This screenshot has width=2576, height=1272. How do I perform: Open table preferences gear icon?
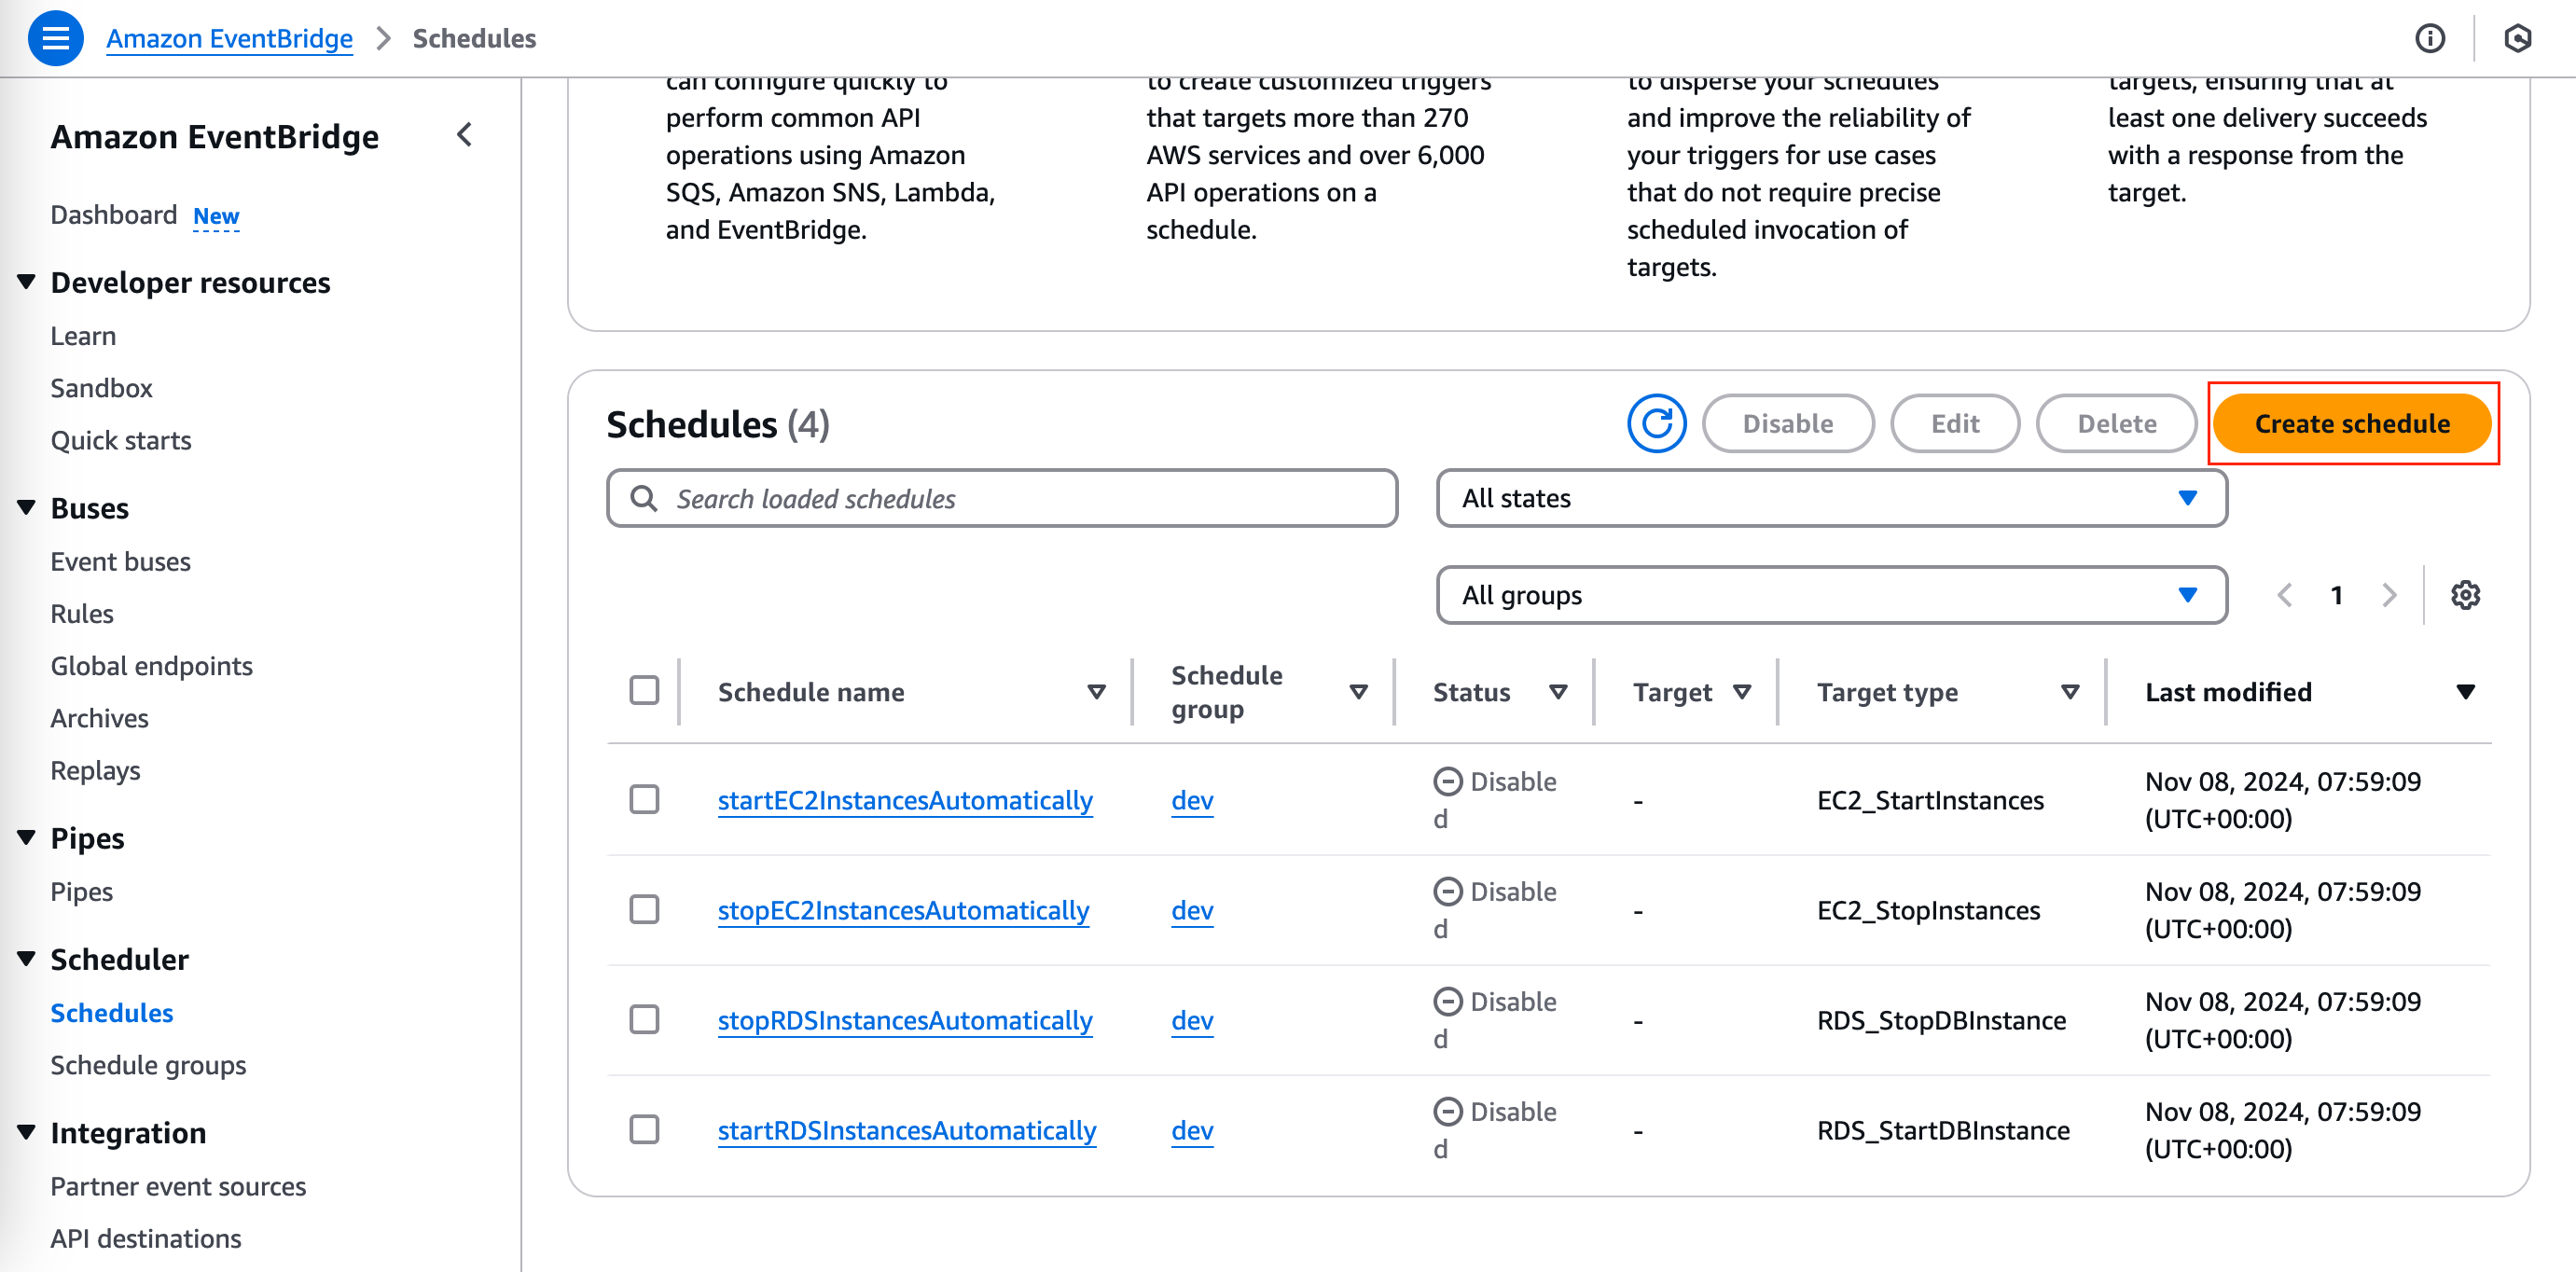coord(2465,596)
